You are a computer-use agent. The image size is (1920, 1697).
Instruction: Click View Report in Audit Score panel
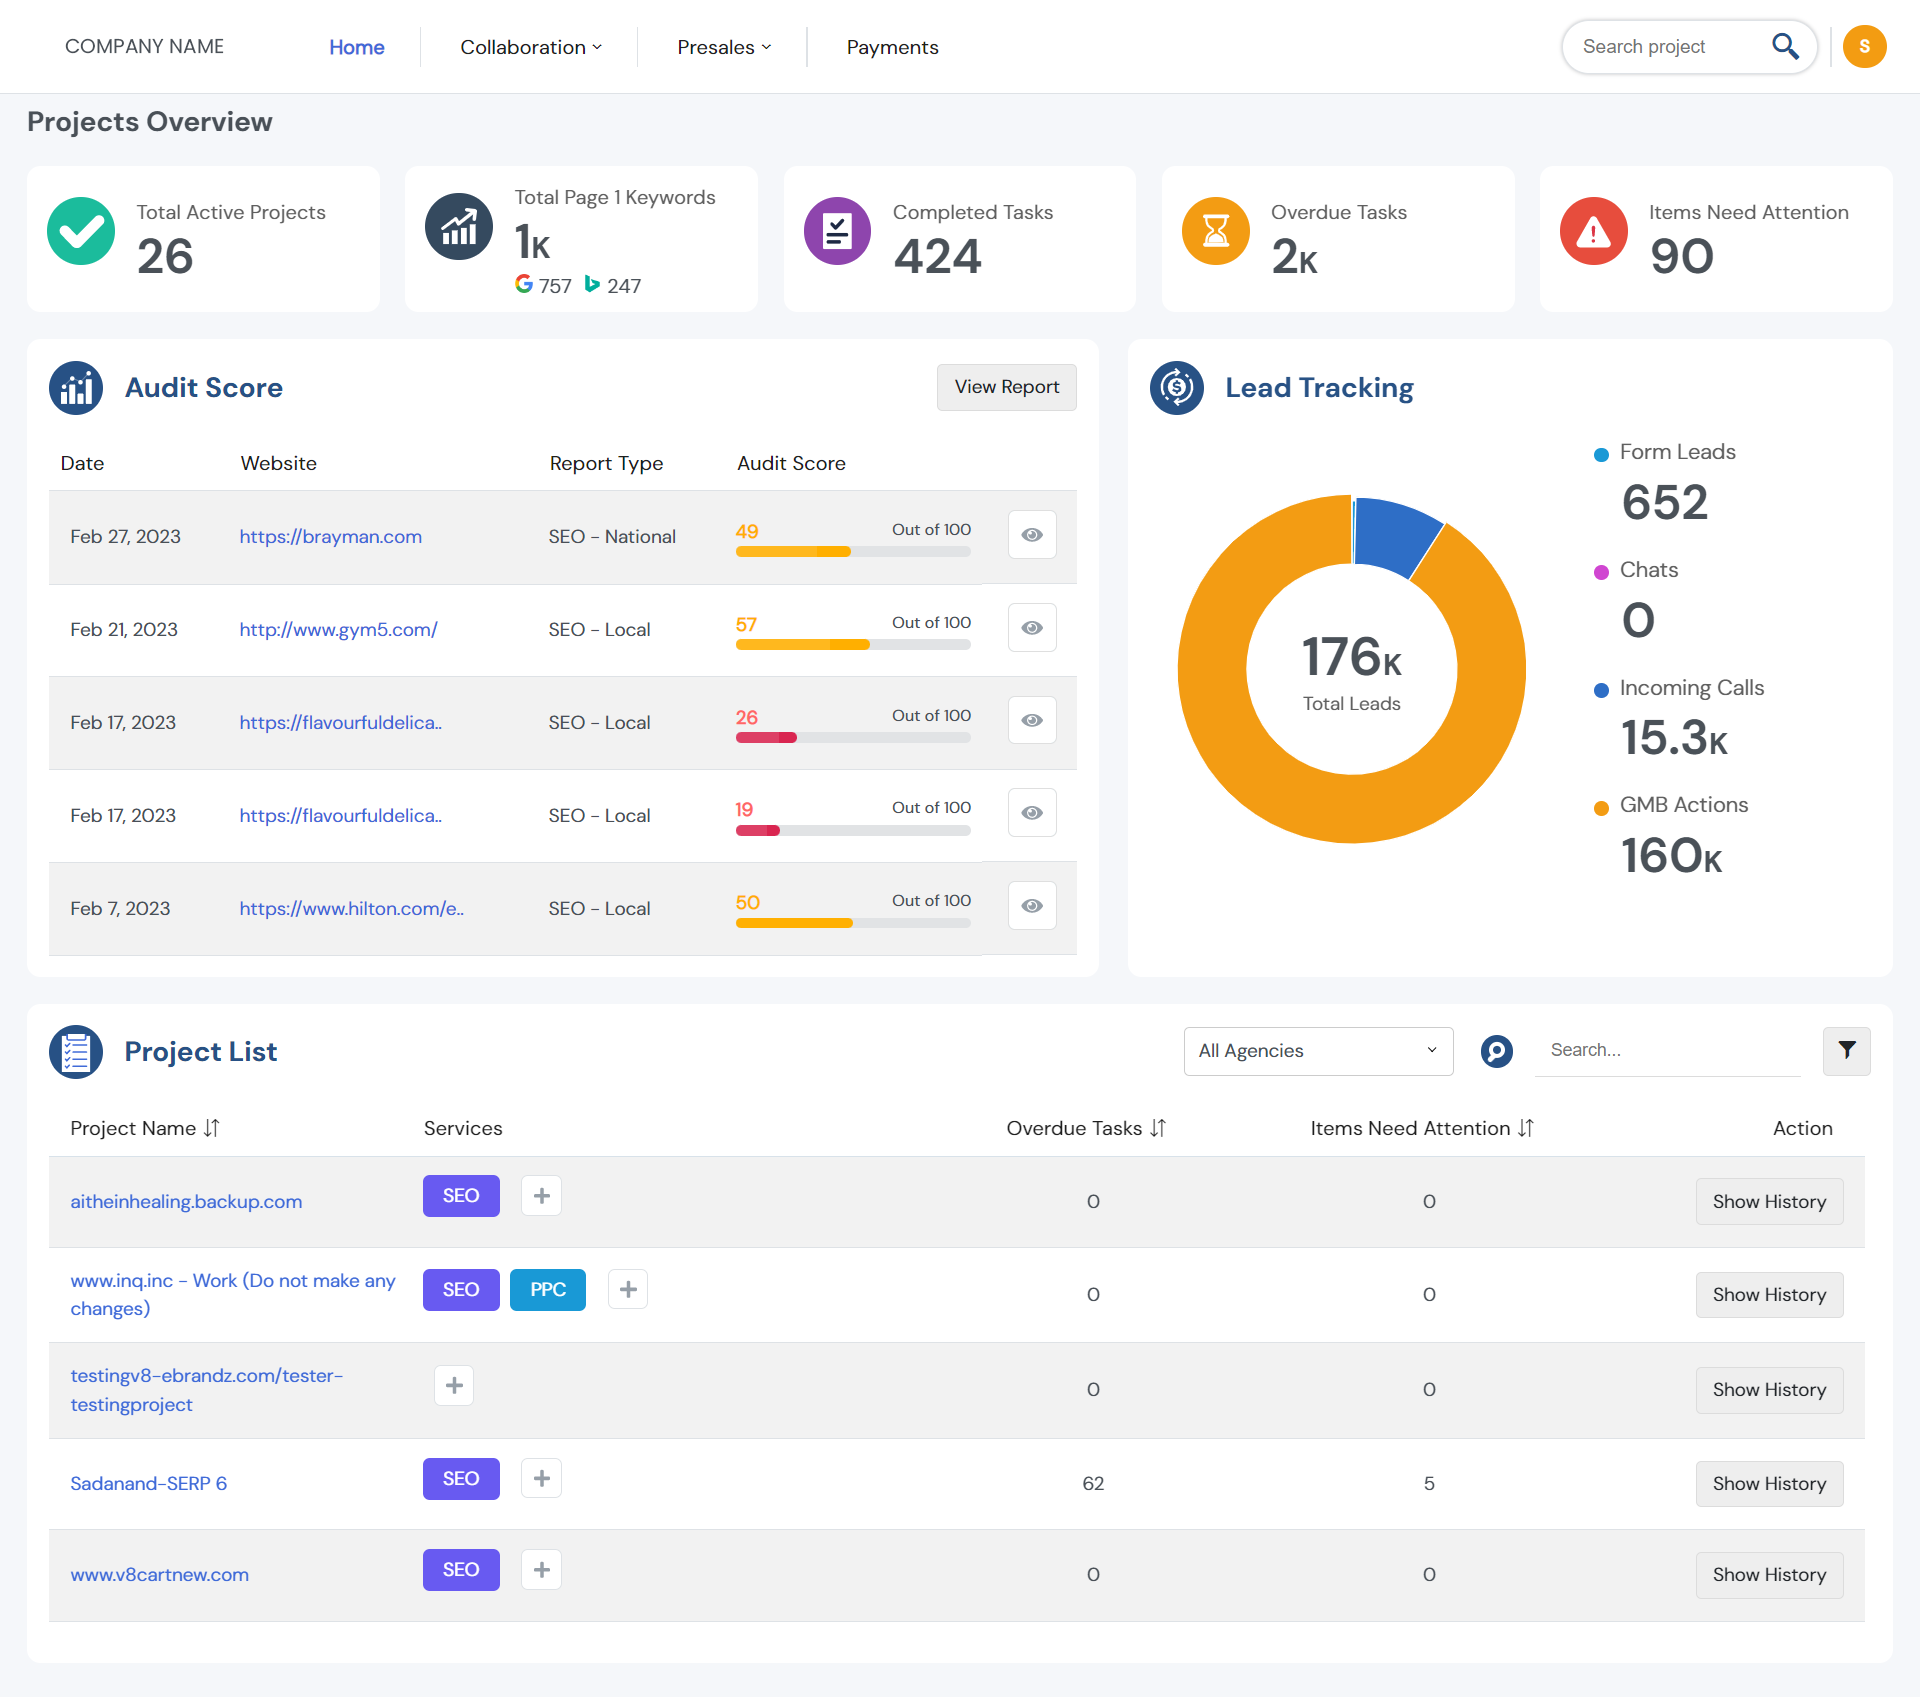(1006, 387)
